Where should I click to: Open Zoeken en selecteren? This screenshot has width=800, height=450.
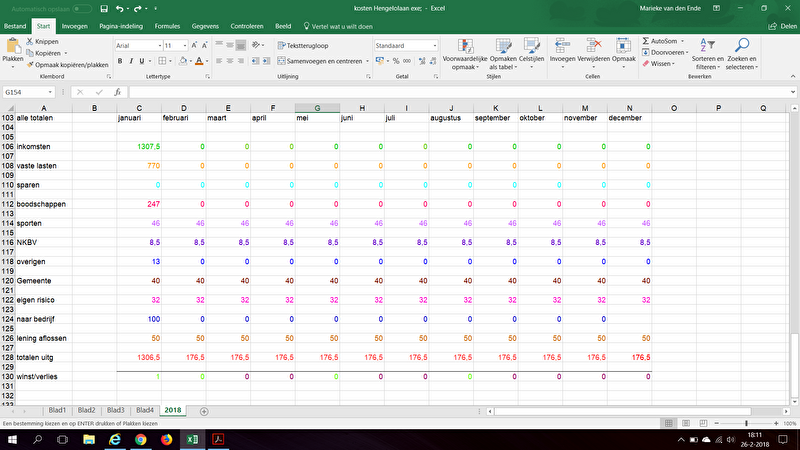point(741,55)
